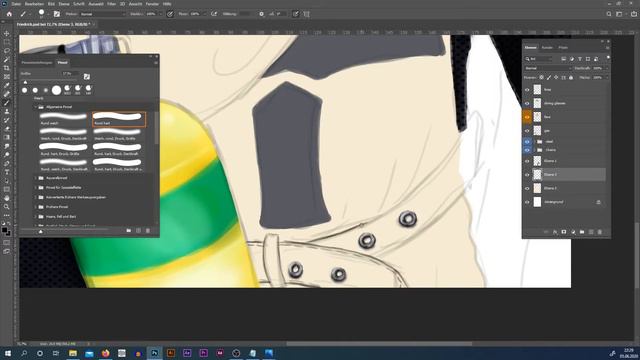Hide the topmost layer in layers panel
Viewport: 640px width, 360px height.
coord(527,90)
